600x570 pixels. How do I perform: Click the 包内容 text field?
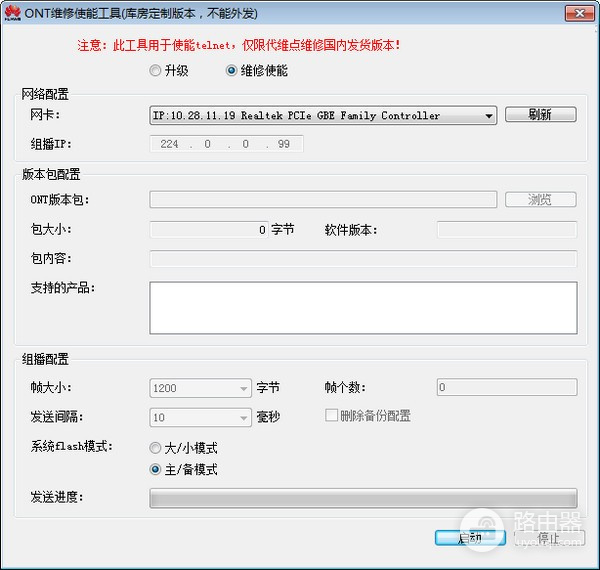click(363, 259)
